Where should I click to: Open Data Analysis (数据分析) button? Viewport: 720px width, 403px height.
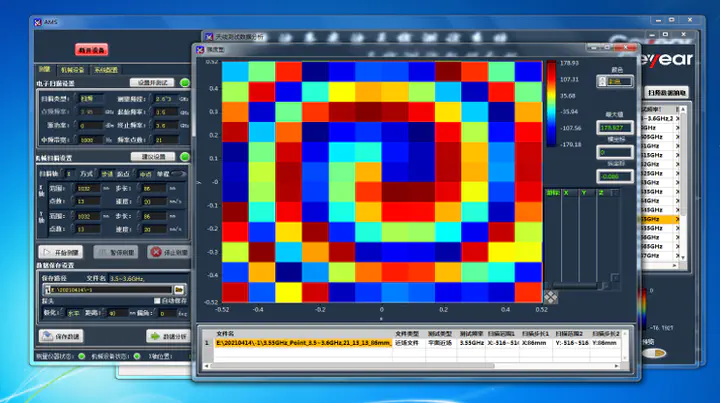click(166, 336)
